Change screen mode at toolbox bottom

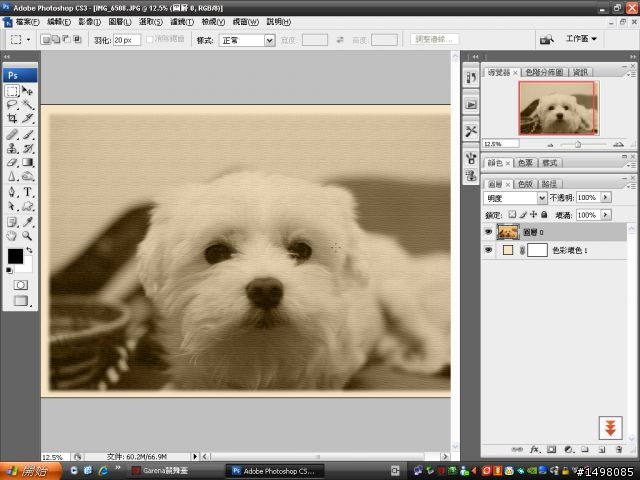[x=20, y=301]
